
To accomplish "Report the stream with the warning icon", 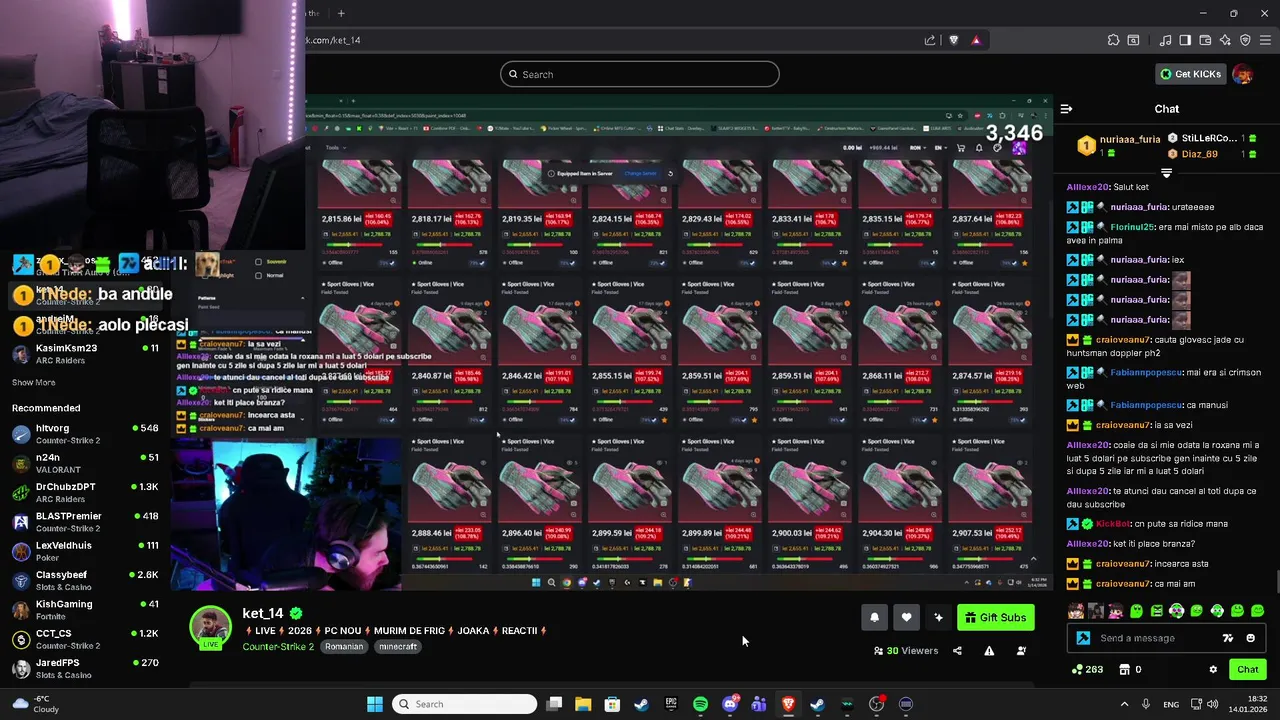I will pyautogui.click(x=989, y=651).
